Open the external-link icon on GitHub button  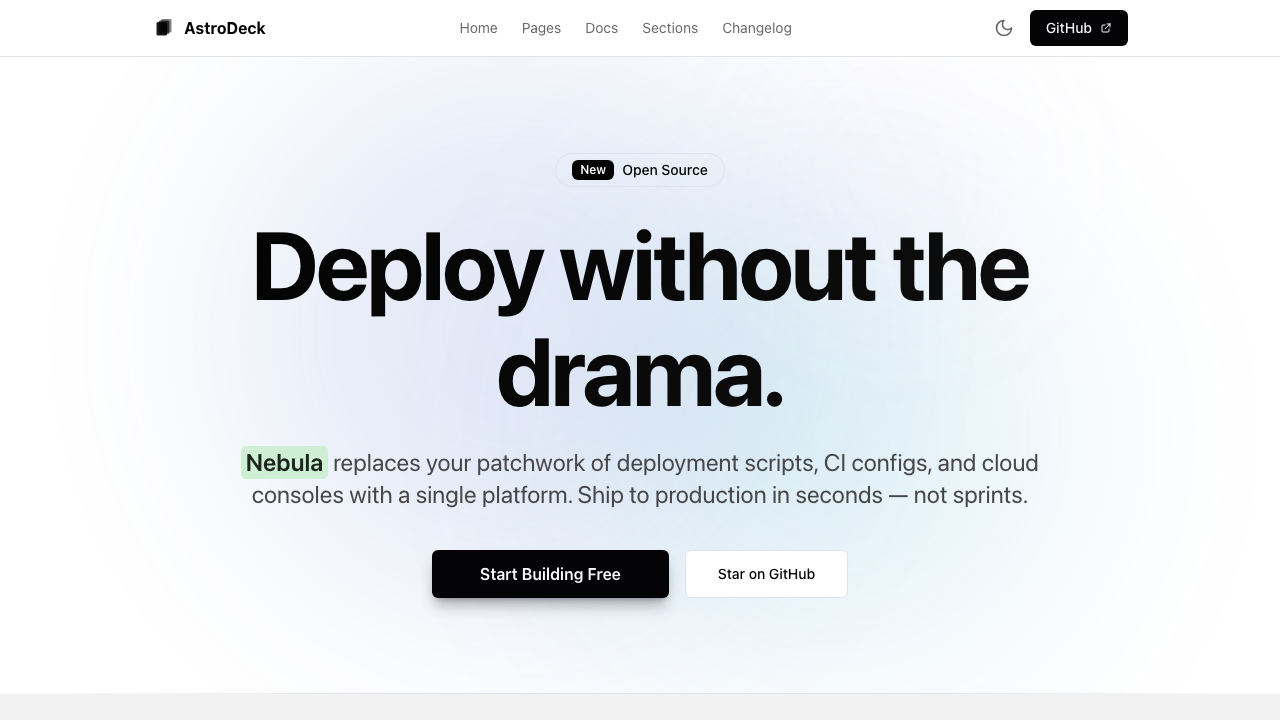point(1104,27)
